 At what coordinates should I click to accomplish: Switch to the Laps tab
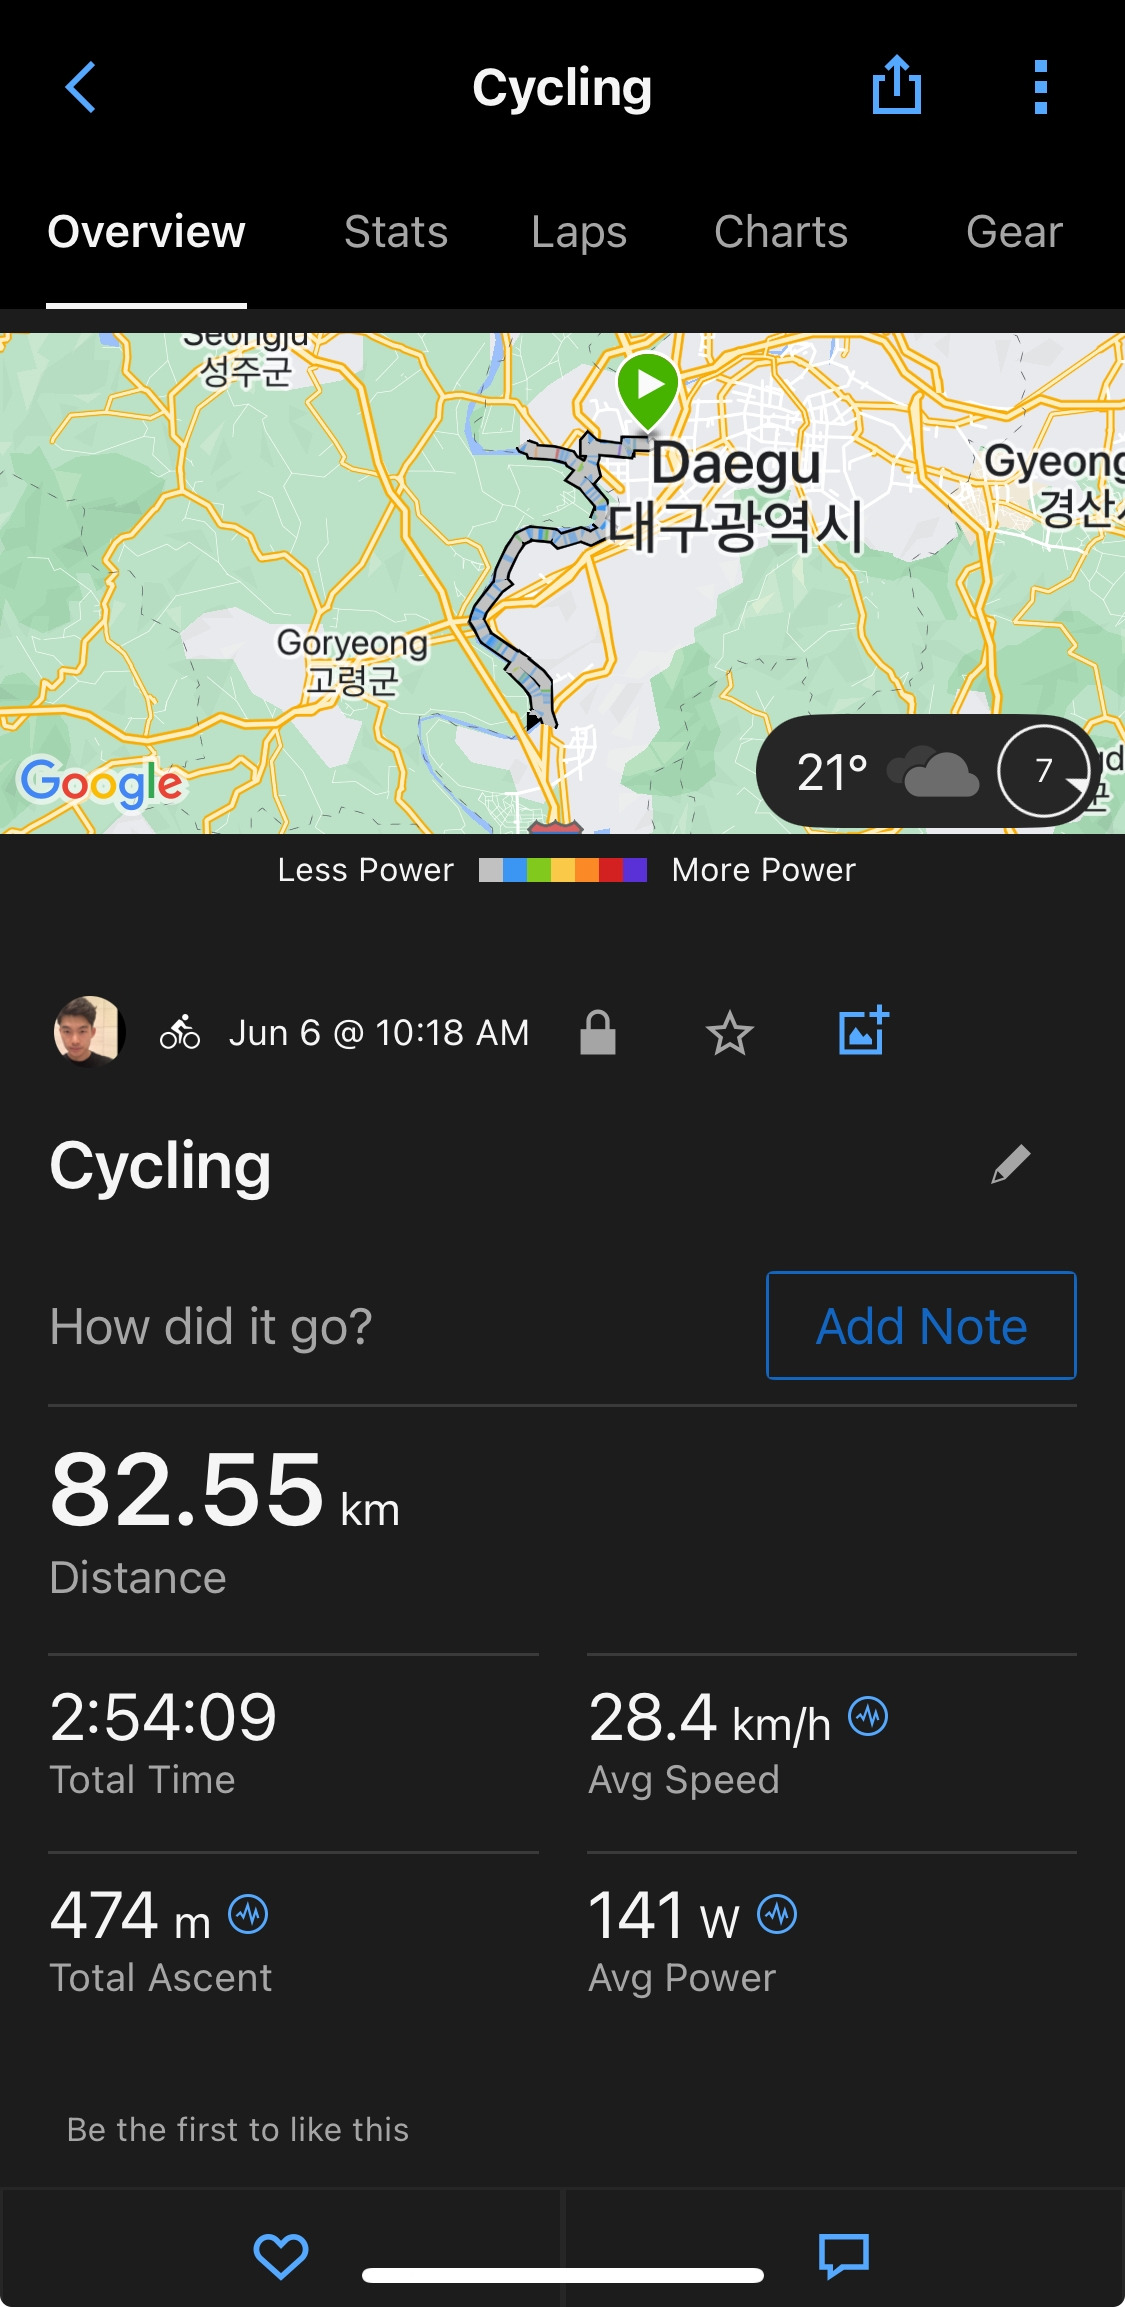[579, 232]
